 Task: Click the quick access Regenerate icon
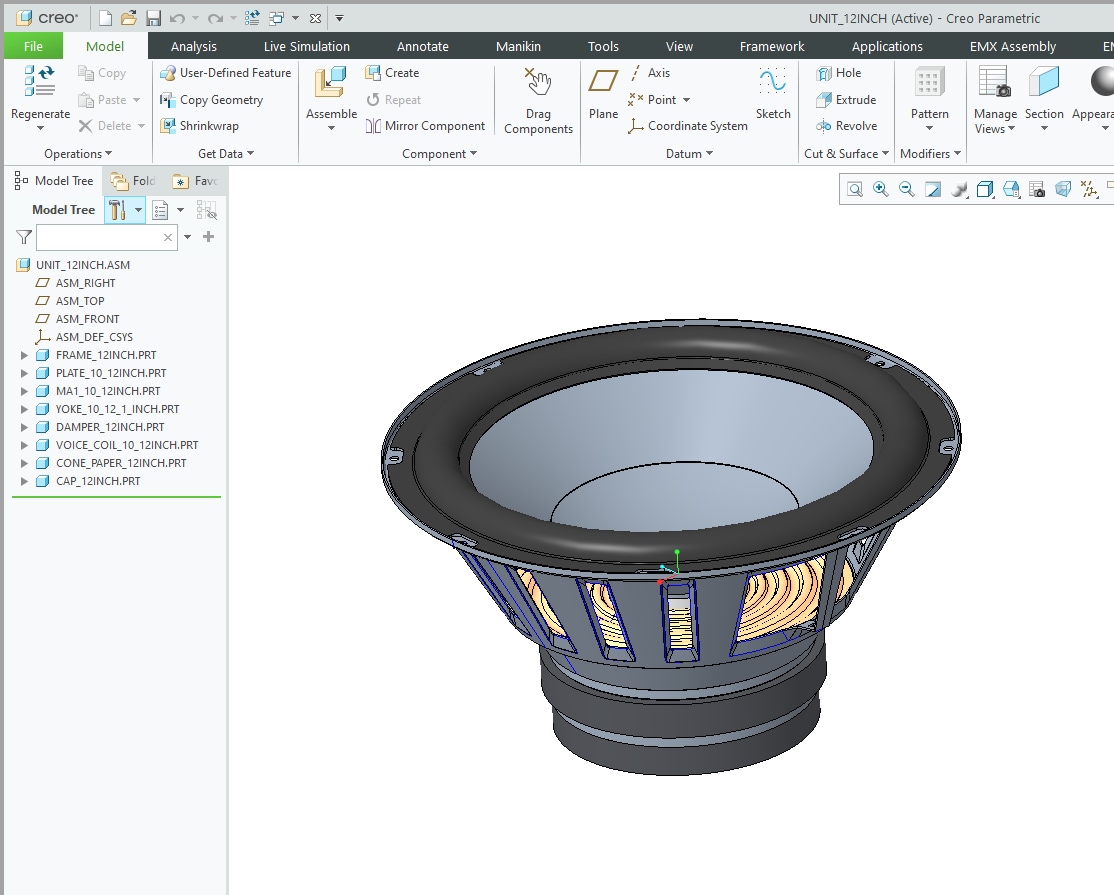click(x=252, y=18)
